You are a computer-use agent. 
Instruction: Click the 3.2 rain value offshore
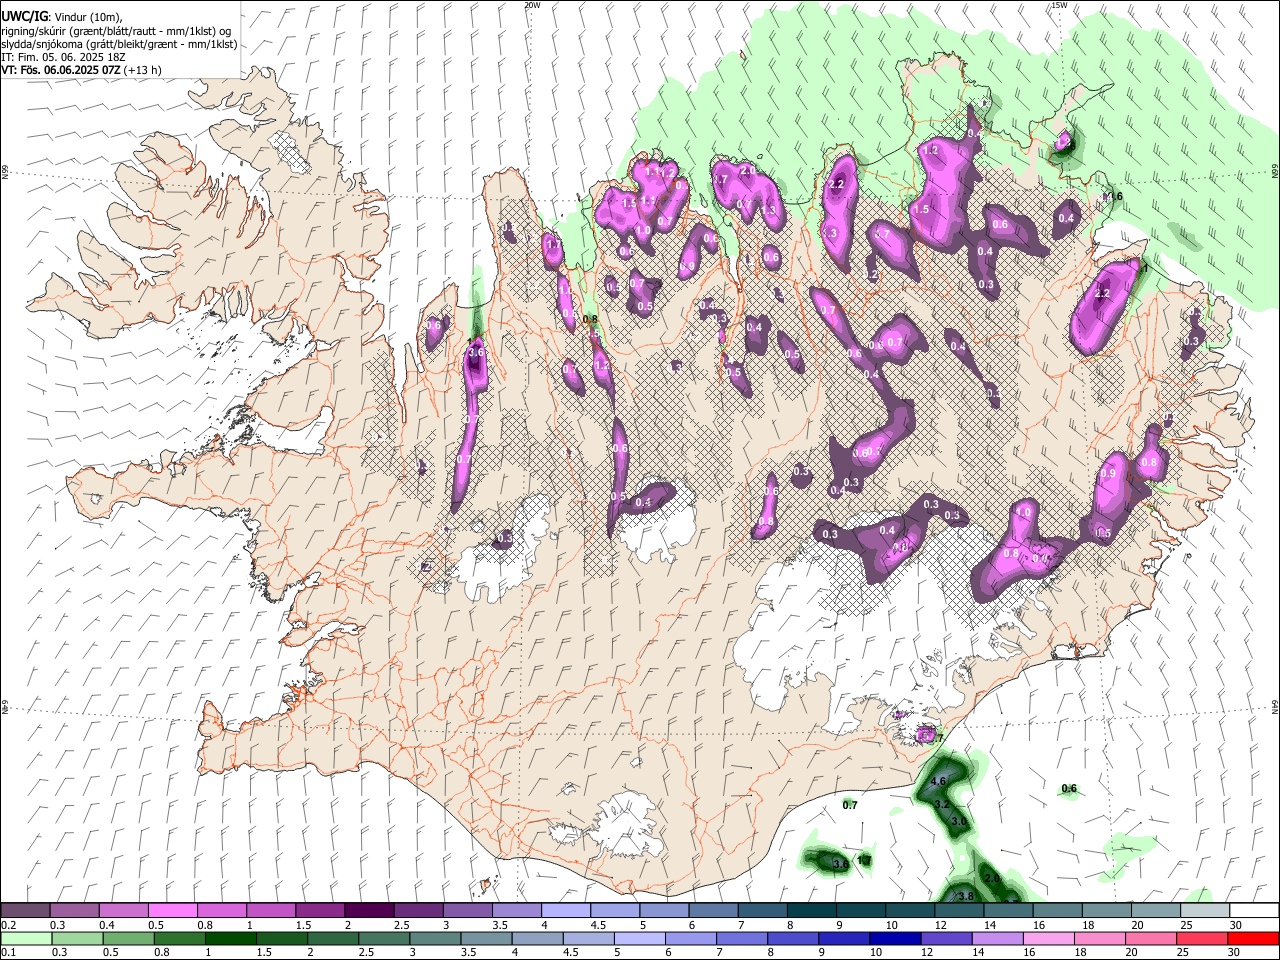tap(942, 804)
